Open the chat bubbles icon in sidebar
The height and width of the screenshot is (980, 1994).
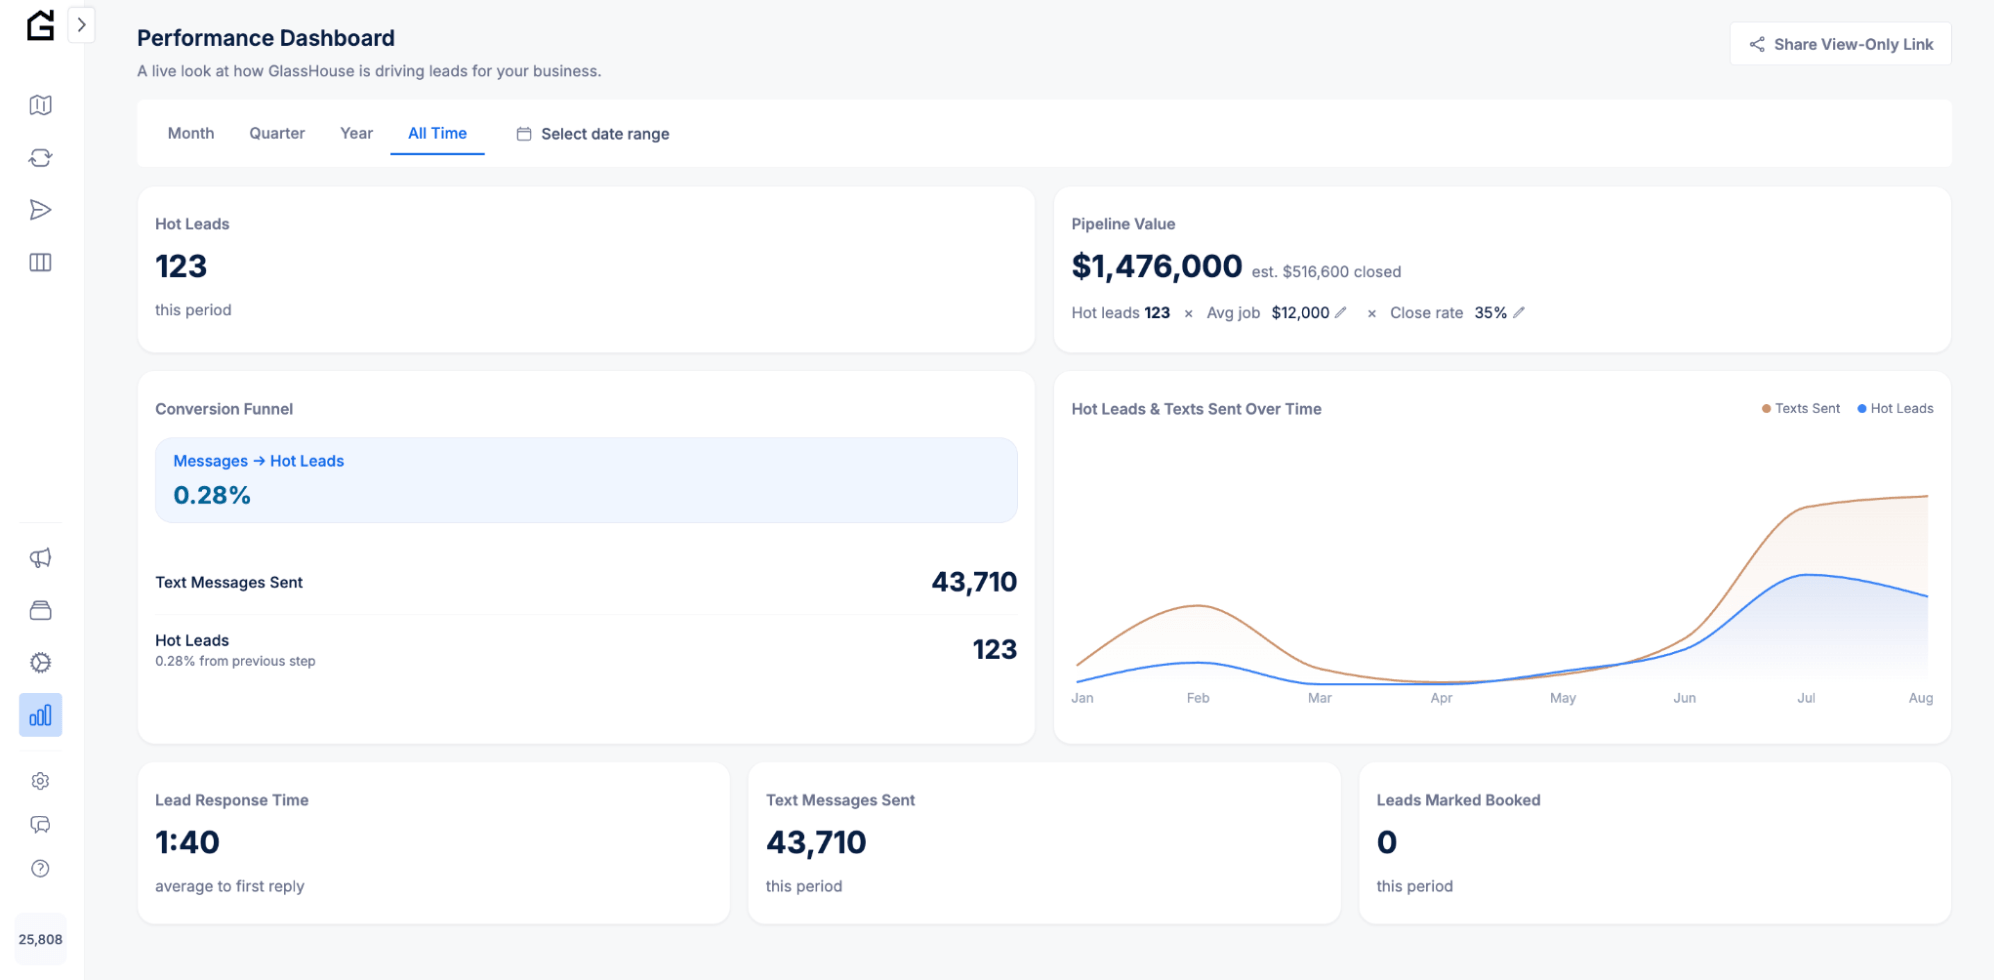[x=41, y=825]
